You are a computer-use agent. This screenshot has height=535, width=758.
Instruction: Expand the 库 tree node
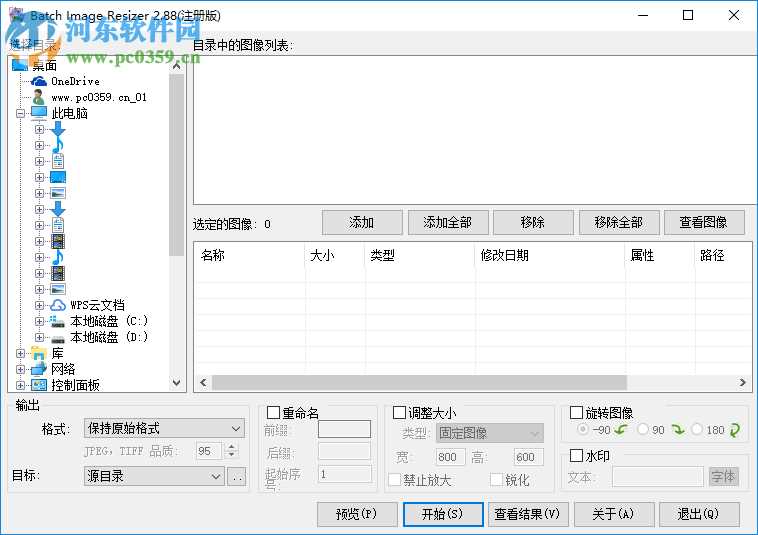[x=21, y=353]
